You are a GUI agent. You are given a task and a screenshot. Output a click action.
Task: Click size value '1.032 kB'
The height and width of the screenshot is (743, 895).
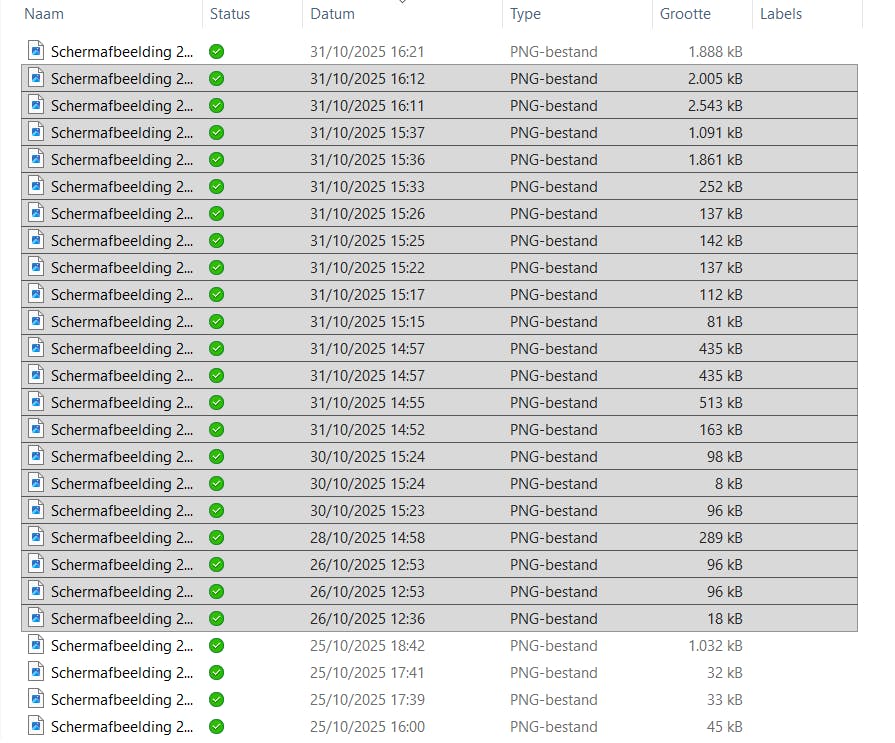tap(715, 645)
